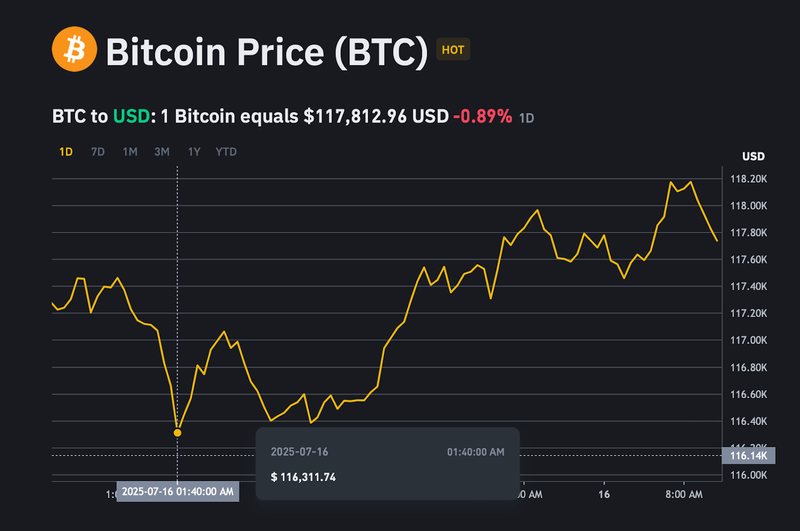Screen dimensions: 800x531
Task: Select the 1D chart range tab
Action: click(x=66, y=152)
